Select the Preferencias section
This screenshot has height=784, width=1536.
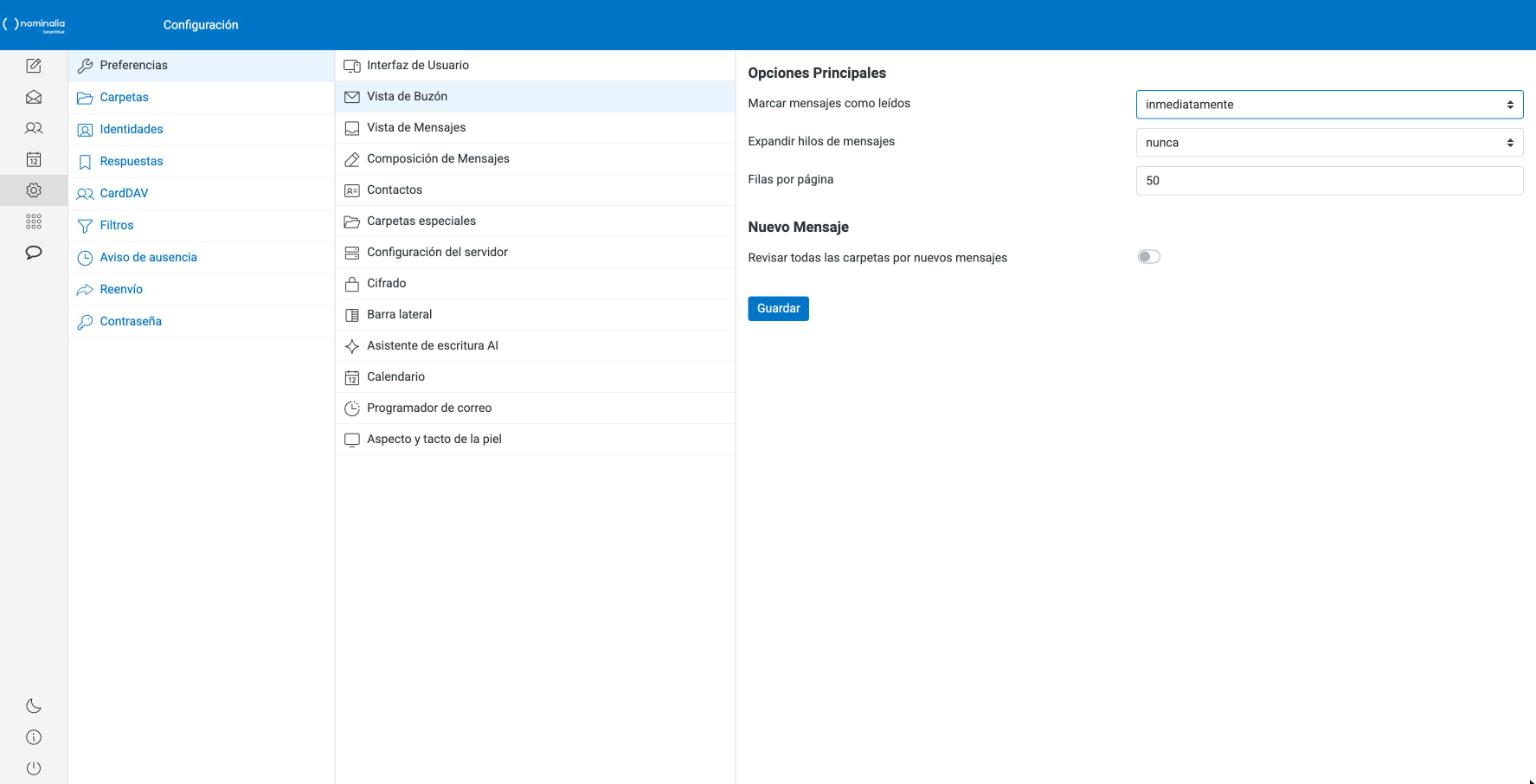(x=201, y=65)
